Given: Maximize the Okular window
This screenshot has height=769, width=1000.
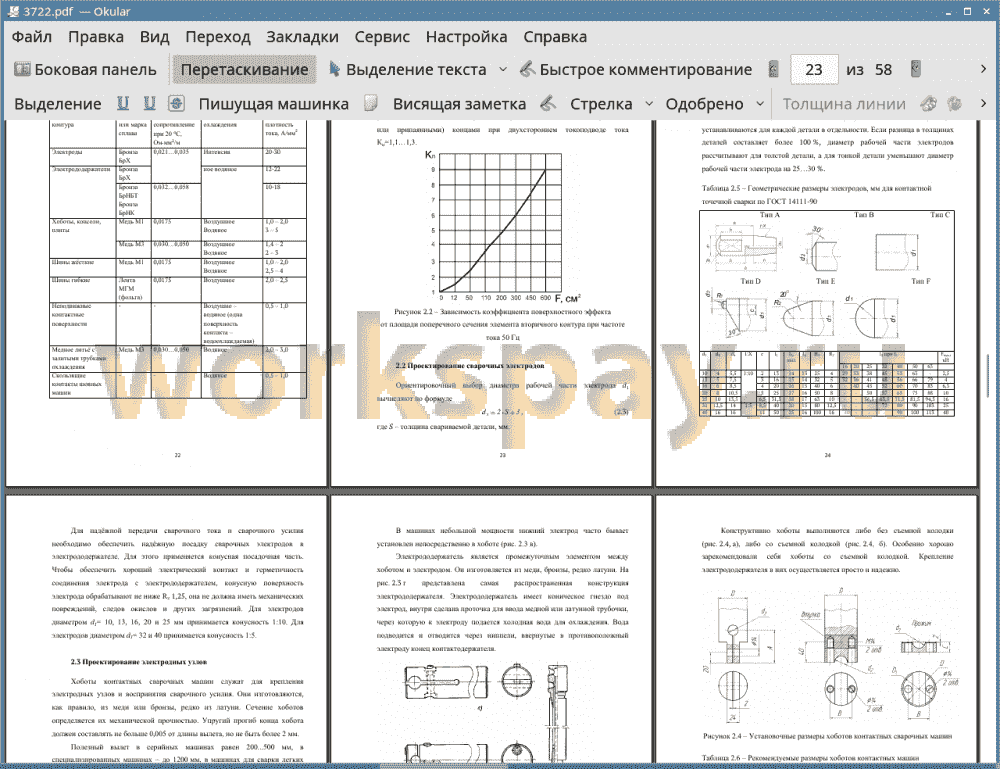Looking at the screenshot, I should 967,11.
